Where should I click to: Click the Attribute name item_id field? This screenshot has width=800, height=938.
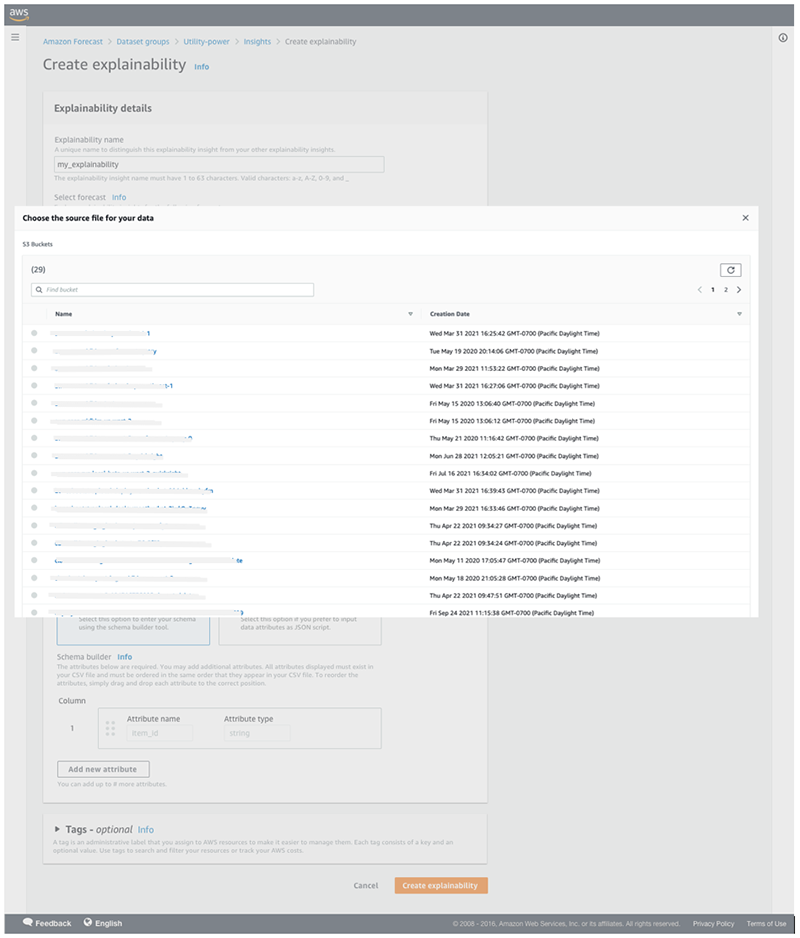[160, 733]
